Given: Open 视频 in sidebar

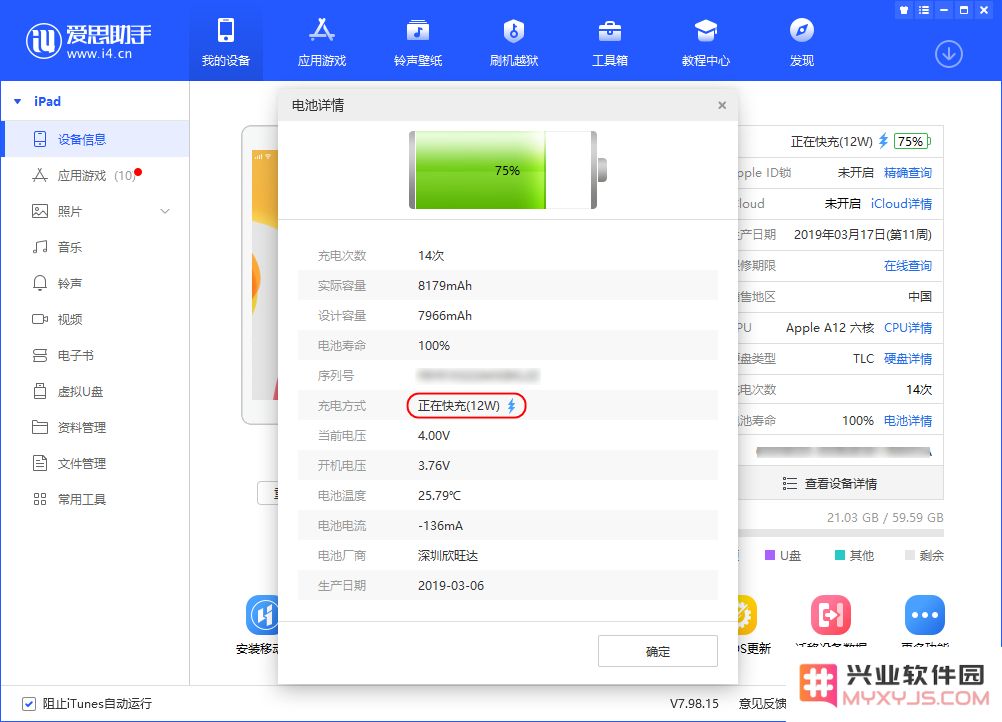Looking at the screenshot, I should point(96,319).
